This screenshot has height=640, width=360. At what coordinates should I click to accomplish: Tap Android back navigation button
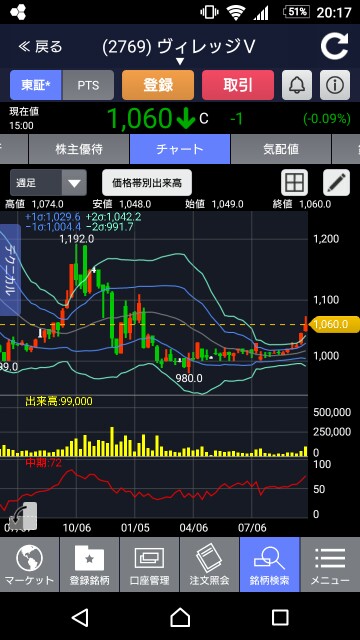[x=80, y=617]
